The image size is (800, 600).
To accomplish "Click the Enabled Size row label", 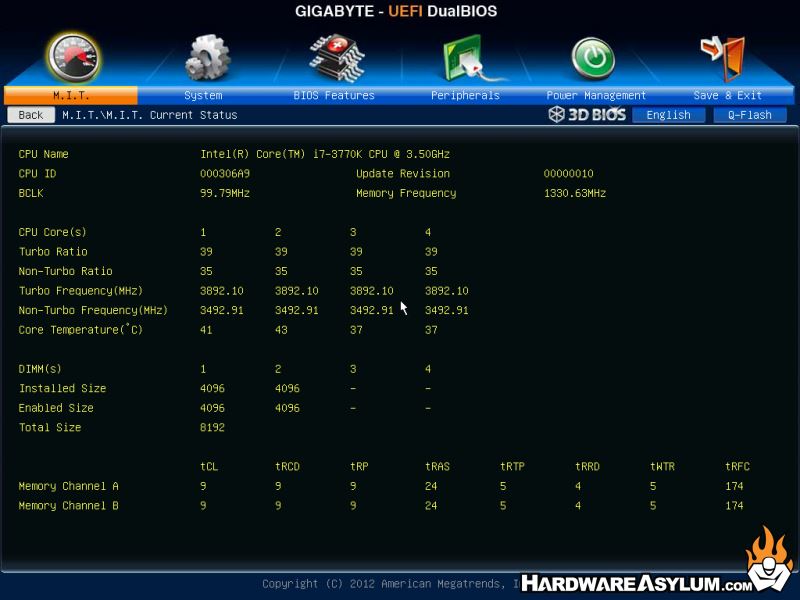I will click(56, 408).
